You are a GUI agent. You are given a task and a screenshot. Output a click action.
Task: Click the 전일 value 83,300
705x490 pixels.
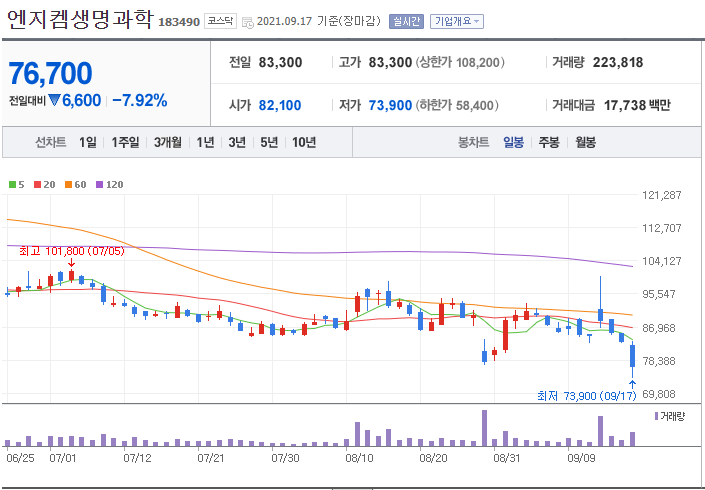[280, 62]
